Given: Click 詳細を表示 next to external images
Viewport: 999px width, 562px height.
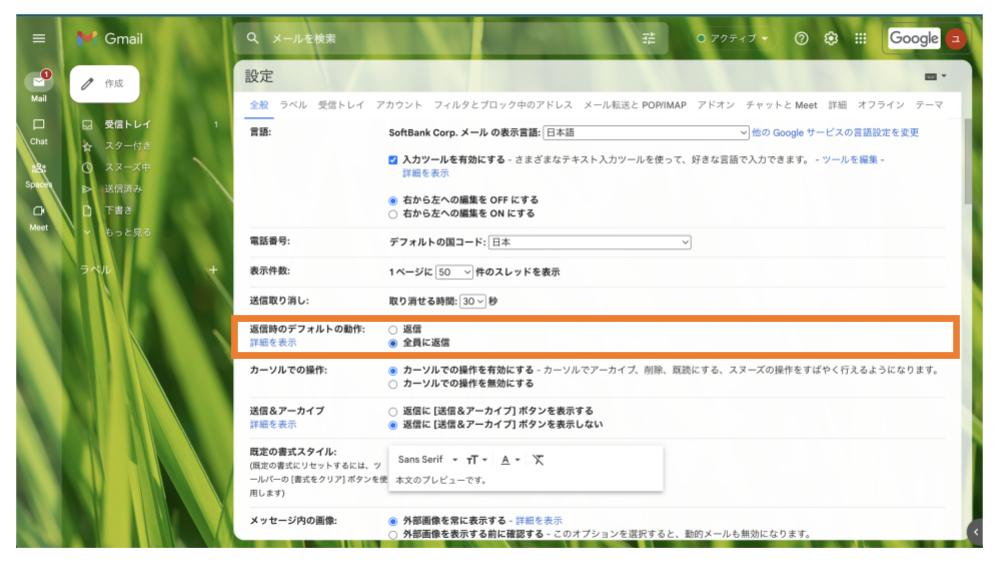Looking at the screenshot, I should pos(538,521).
